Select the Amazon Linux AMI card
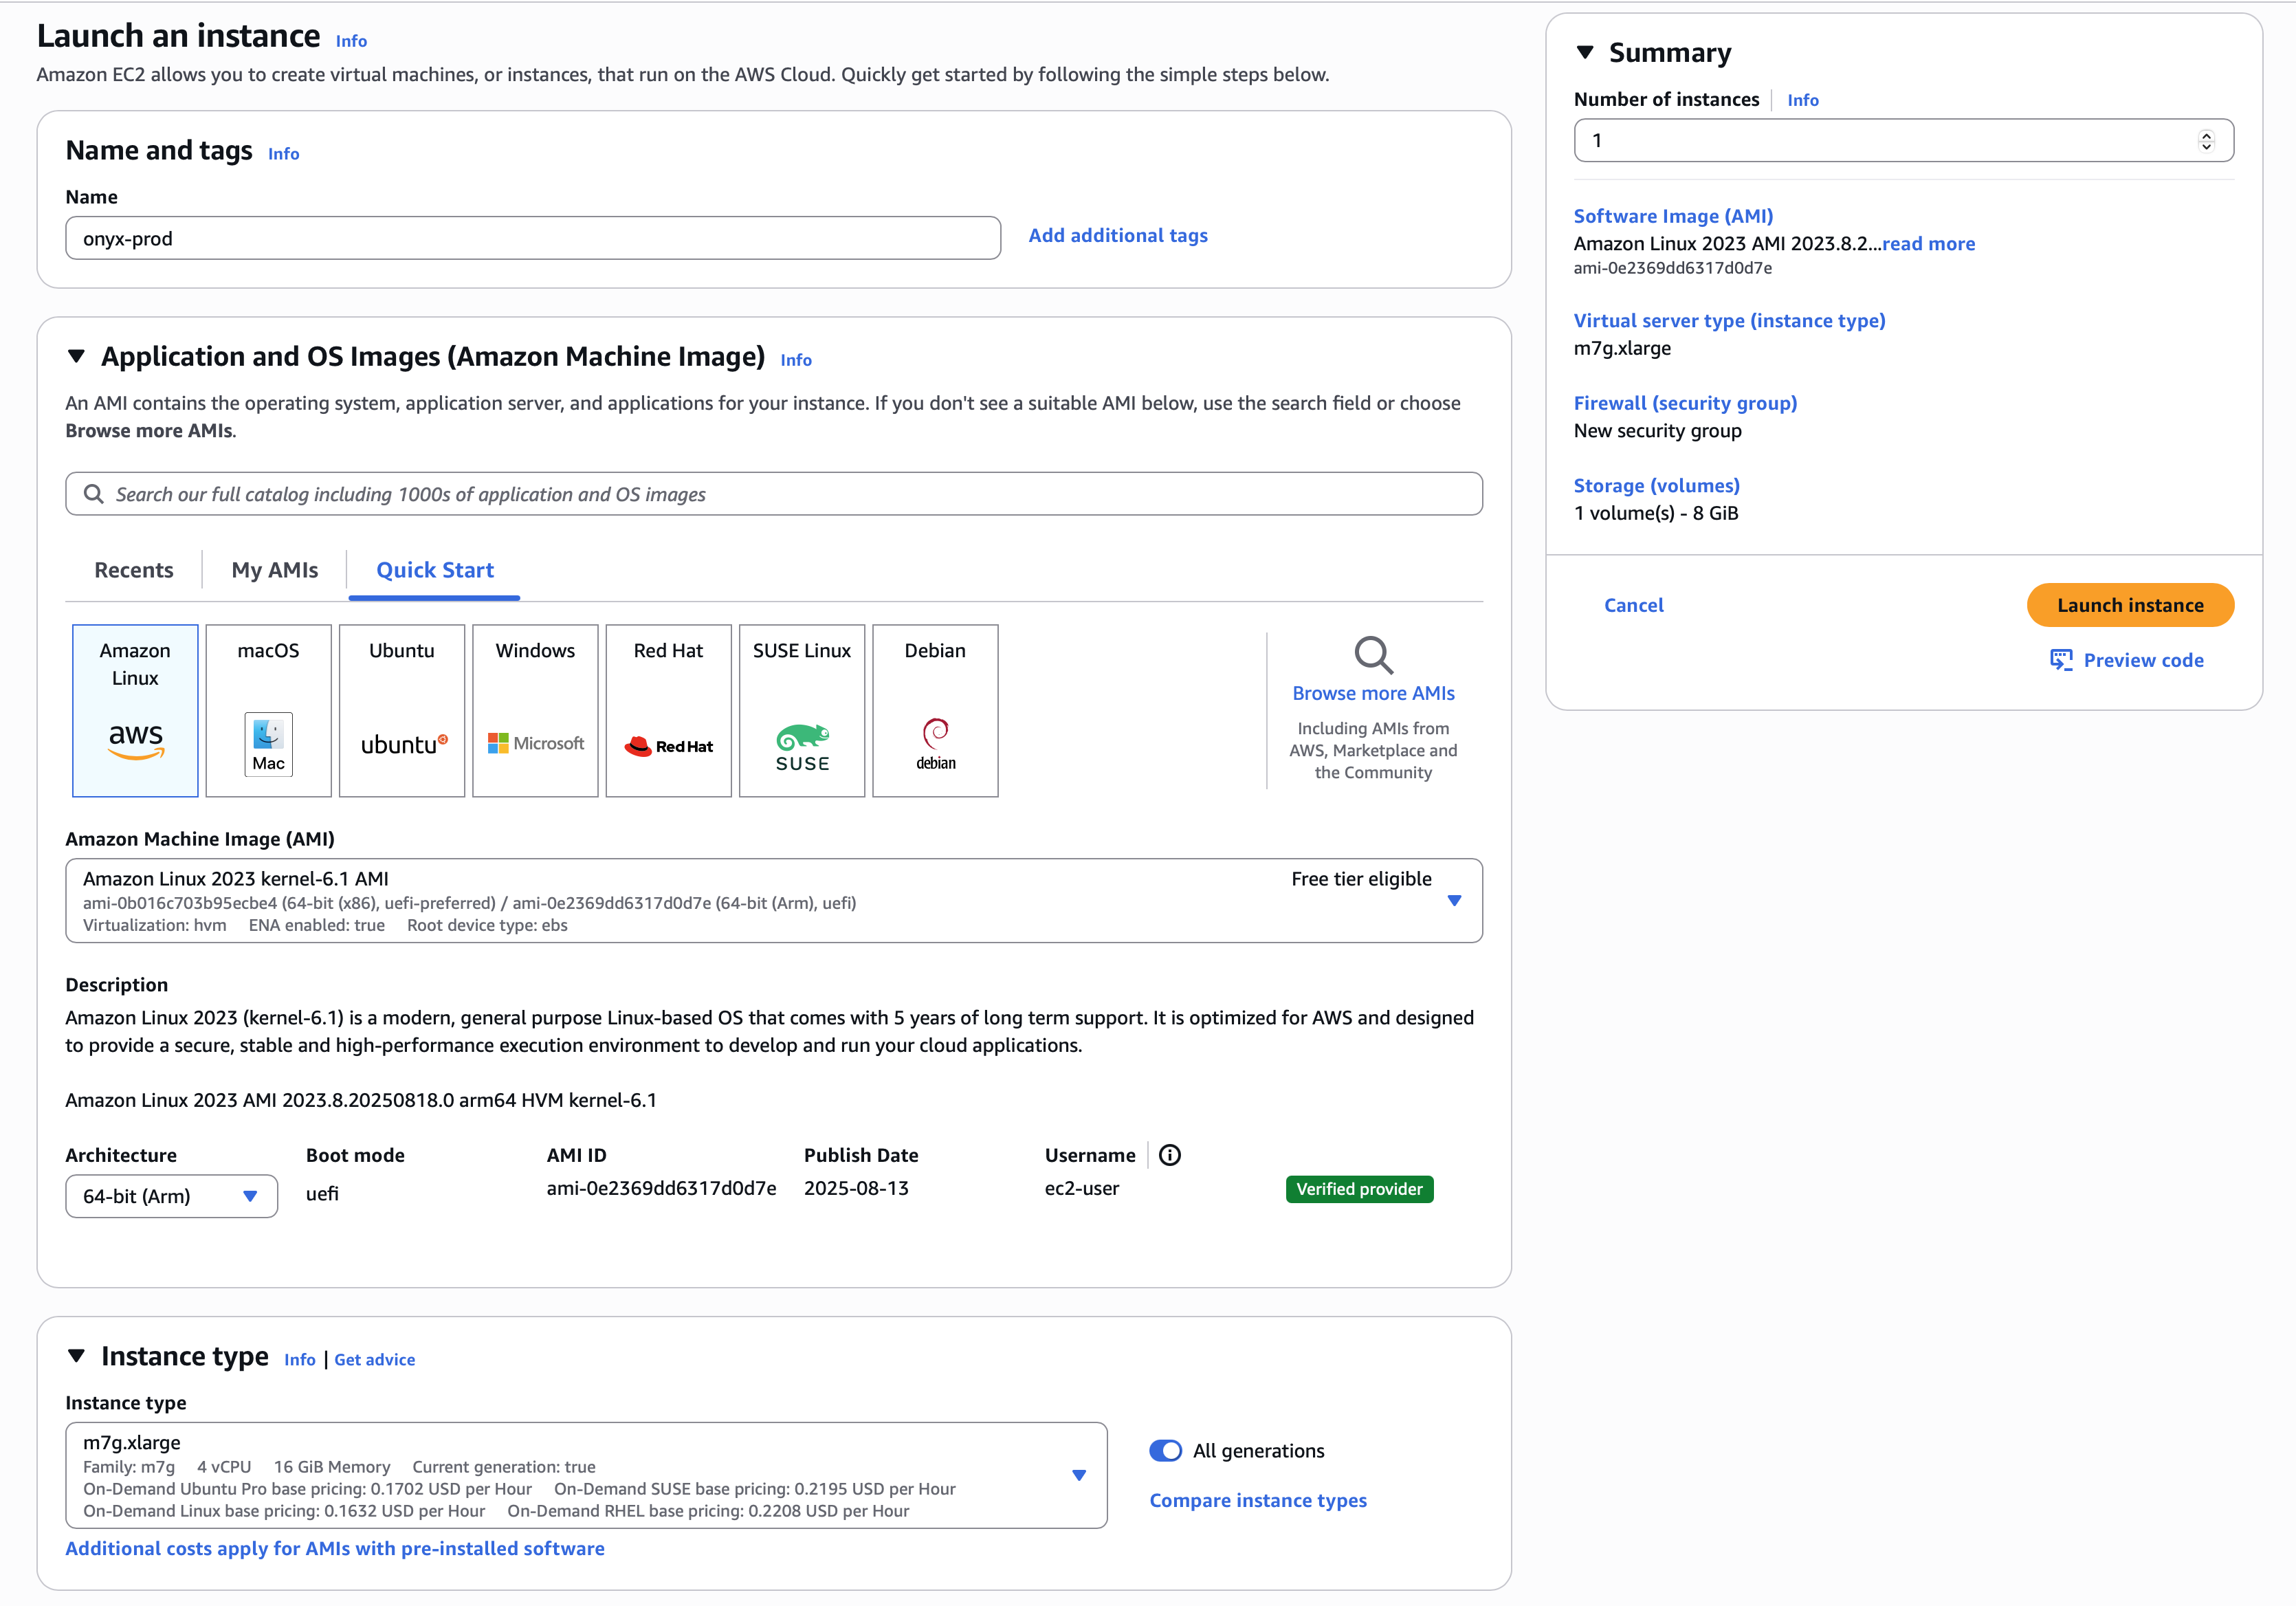Image resolution: width=2296 pixels, height=1606 pixels. click(135, 710)
